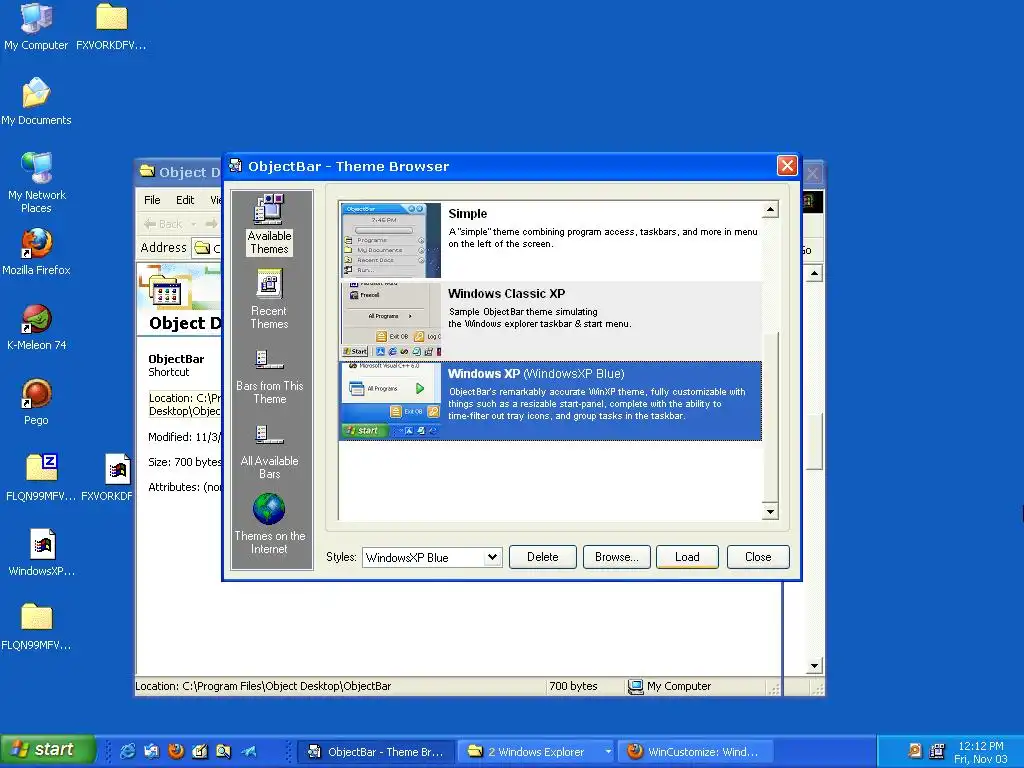Click the Explorer scrollbar down arrow
This screenshot has width=1024, height=768.
click(814, 666)
